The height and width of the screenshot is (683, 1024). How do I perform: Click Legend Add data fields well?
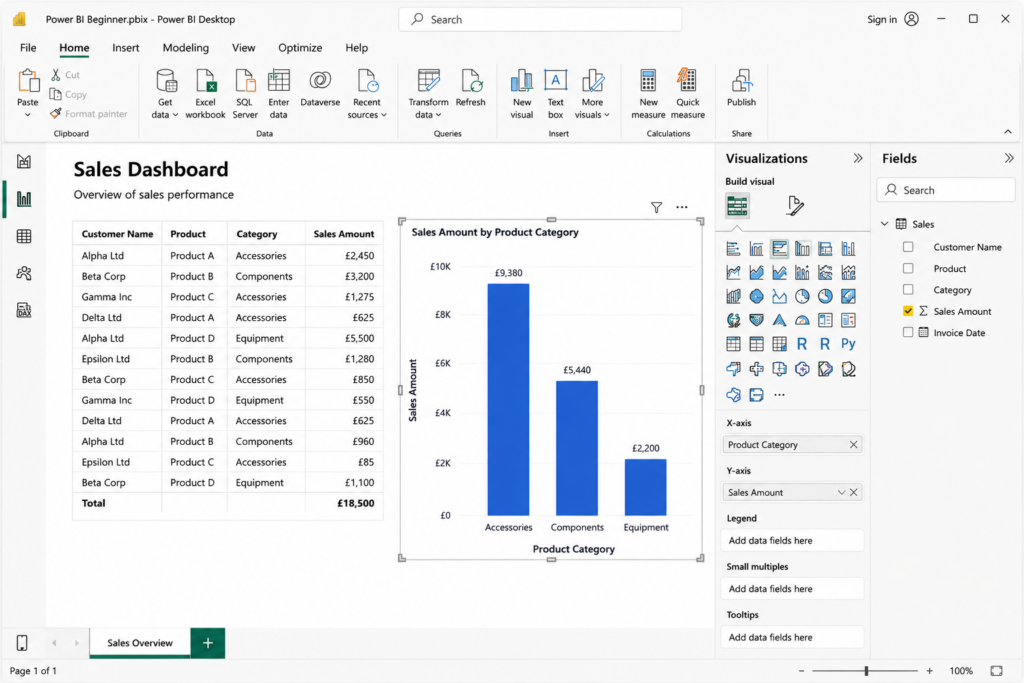(x=792, y=541)
